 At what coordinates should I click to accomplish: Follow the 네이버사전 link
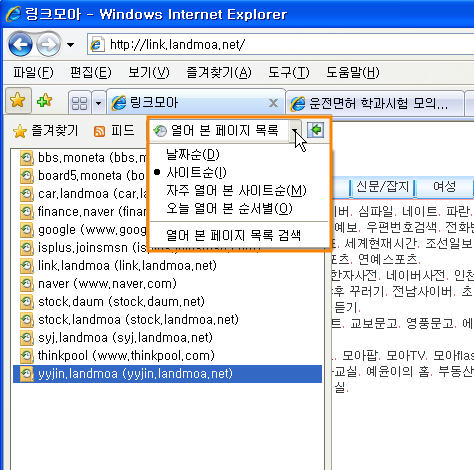415,275
